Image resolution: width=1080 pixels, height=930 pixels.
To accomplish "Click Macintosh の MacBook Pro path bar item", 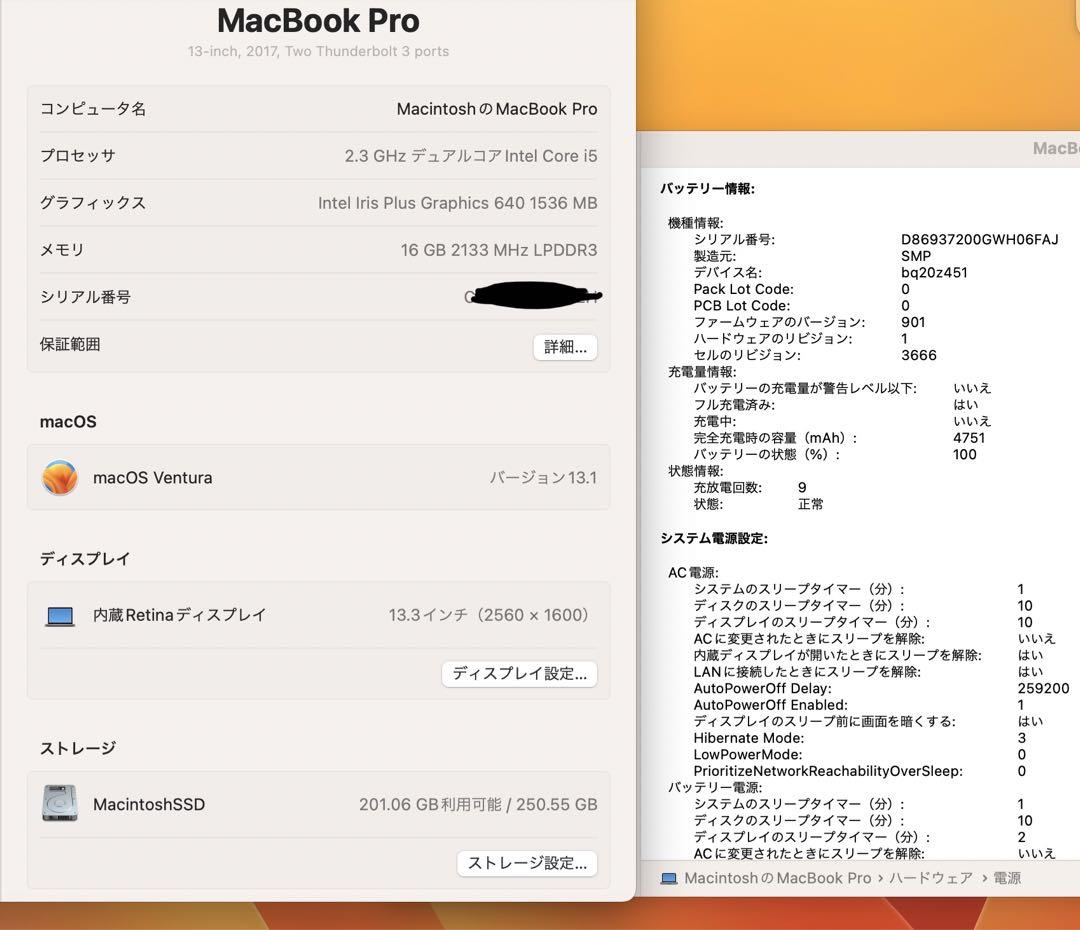I will click(x=778, y=878).
